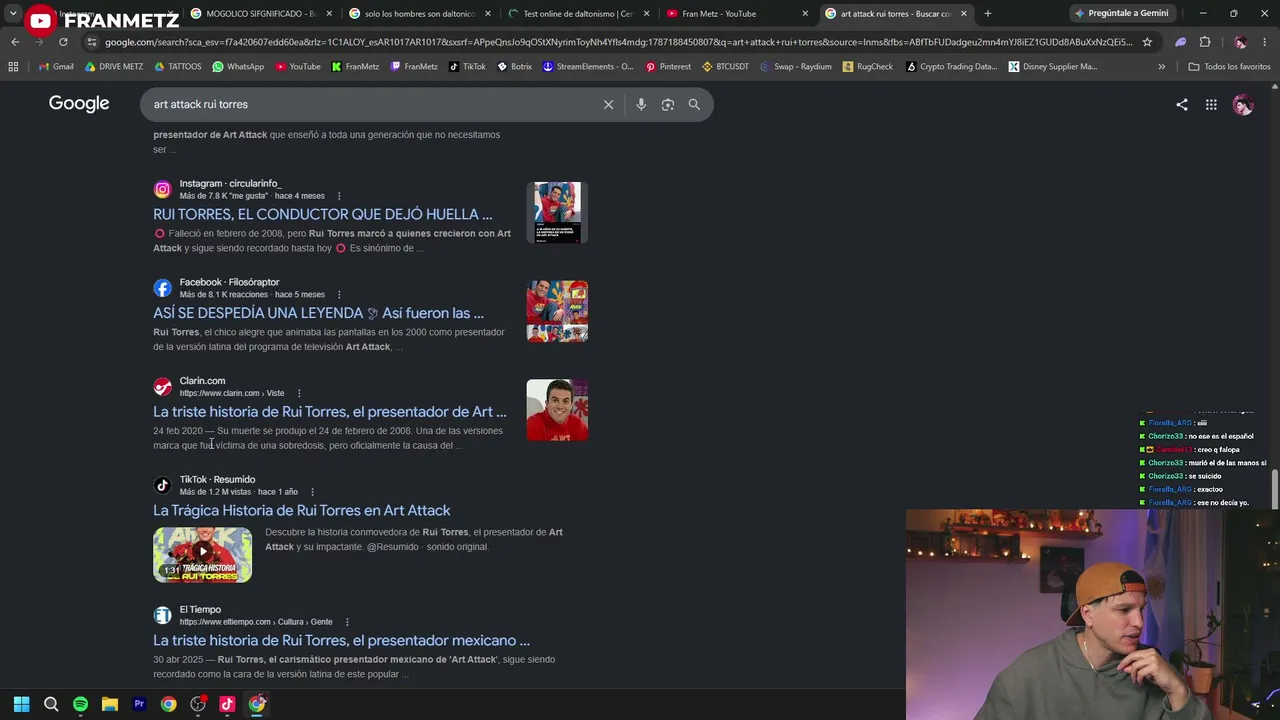Play the TikTok video thumbnail preview
Viewport: 1280px width, 720px height.
pos(202,555)
